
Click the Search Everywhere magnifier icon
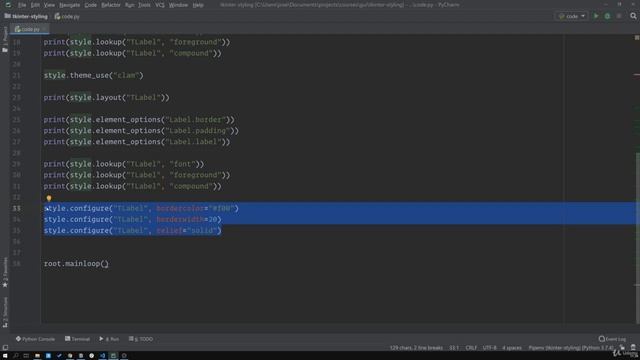click(x=633, y=16)
